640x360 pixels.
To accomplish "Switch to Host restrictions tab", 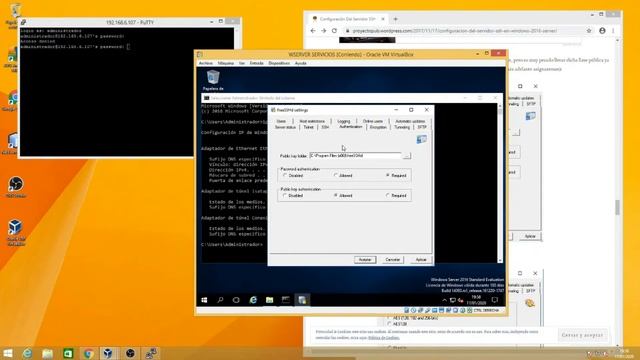I will tap(312, 121).
